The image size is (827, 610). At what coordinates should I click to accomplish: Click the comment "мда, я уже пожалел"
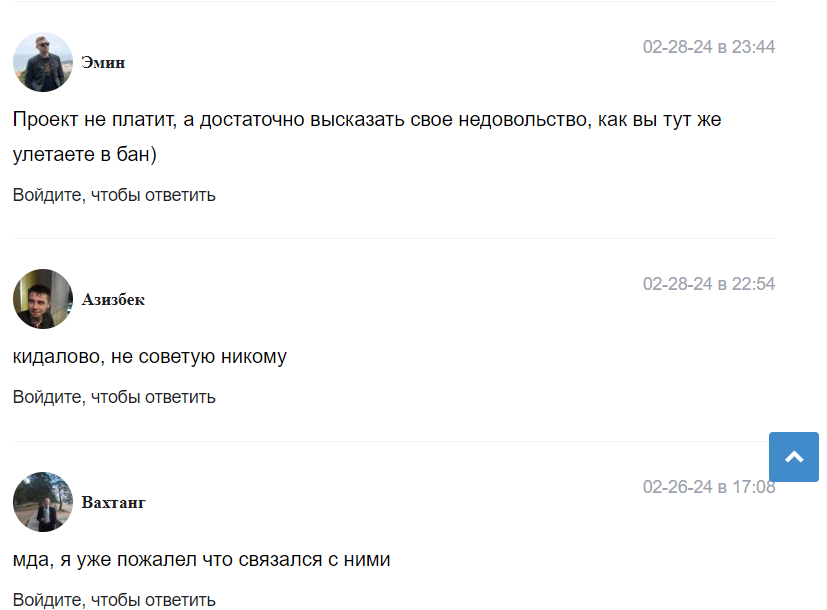pyautogui.click(x=201, y=559)
